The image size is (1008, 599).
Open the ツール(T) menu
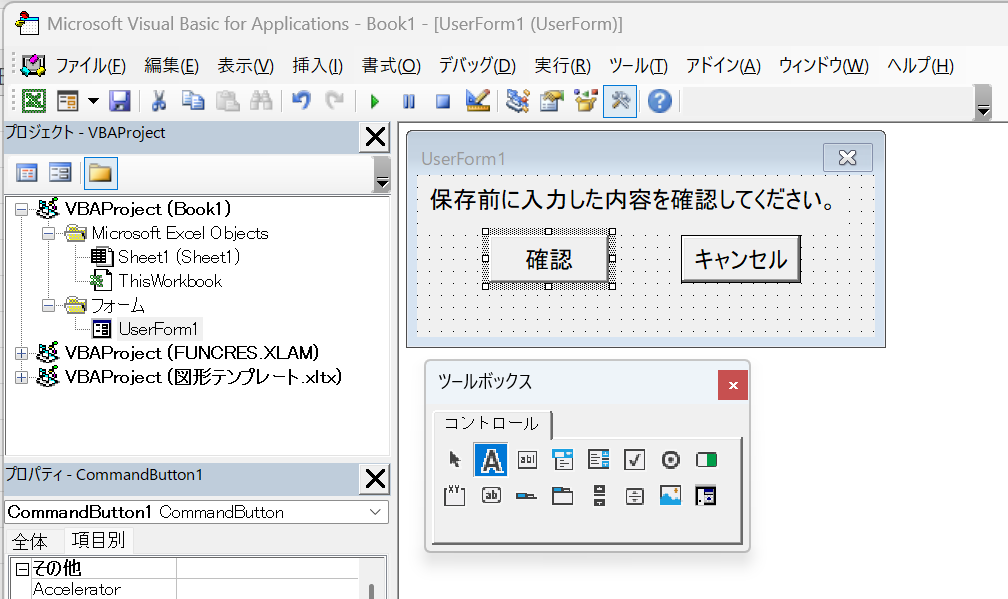click(638, 66)
